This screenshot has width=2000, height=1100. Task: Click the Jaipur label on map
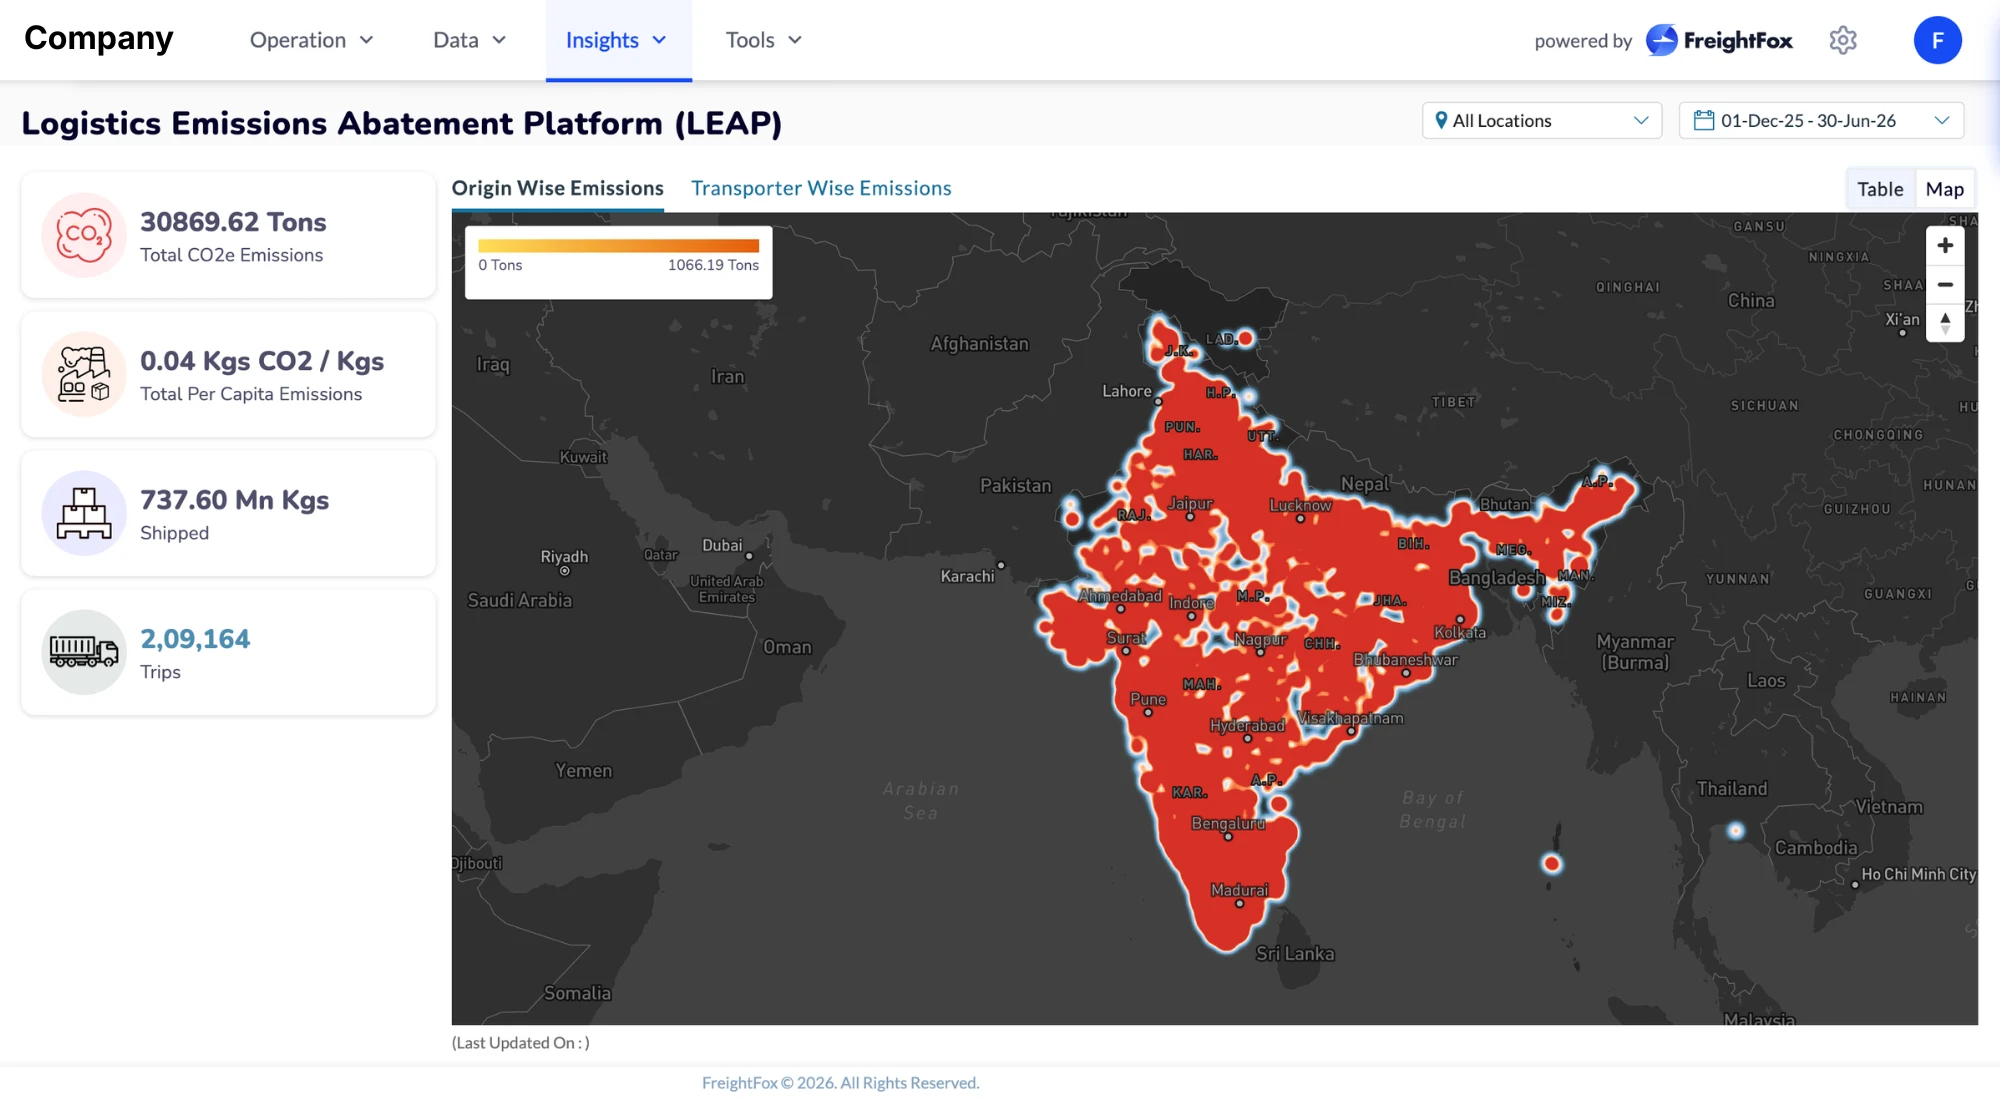pos(1190,503)
